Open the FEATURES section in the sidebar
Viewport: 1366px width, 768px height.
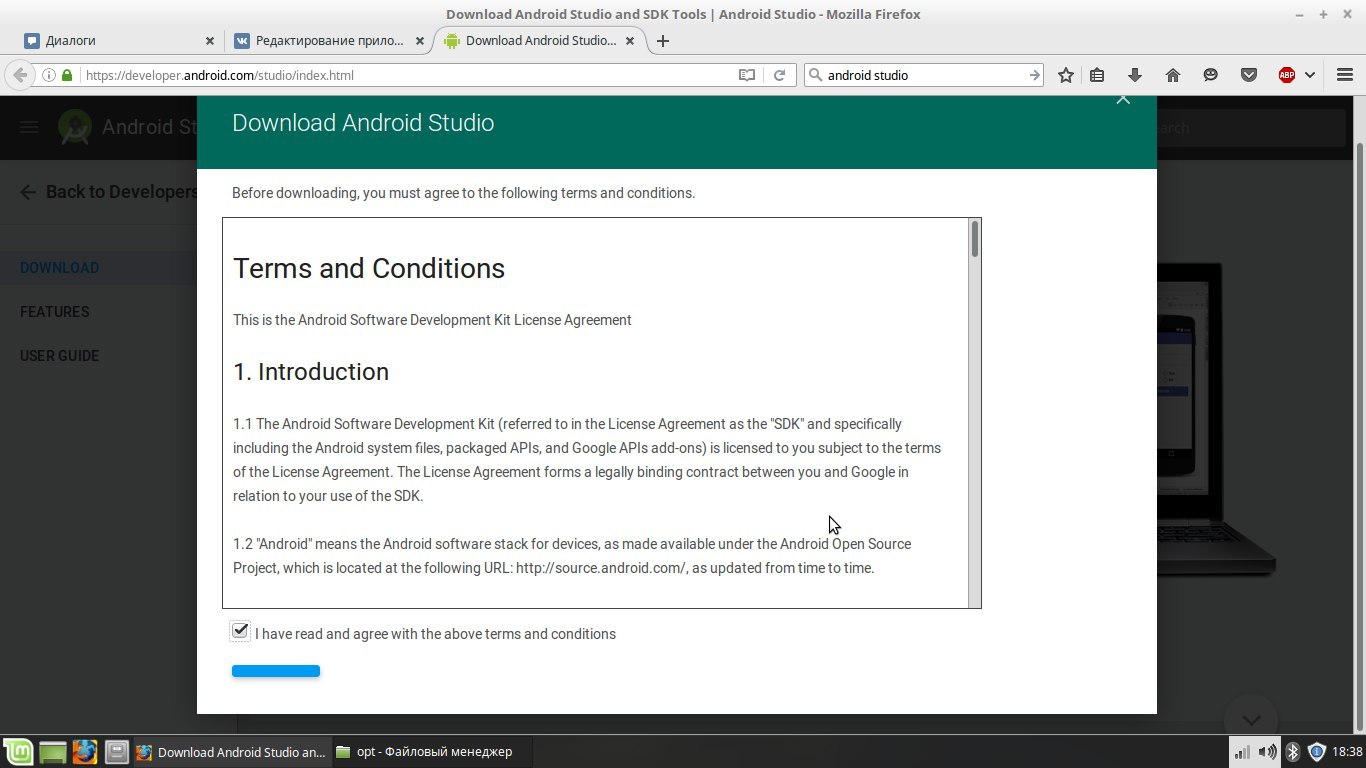pos(54,312)
